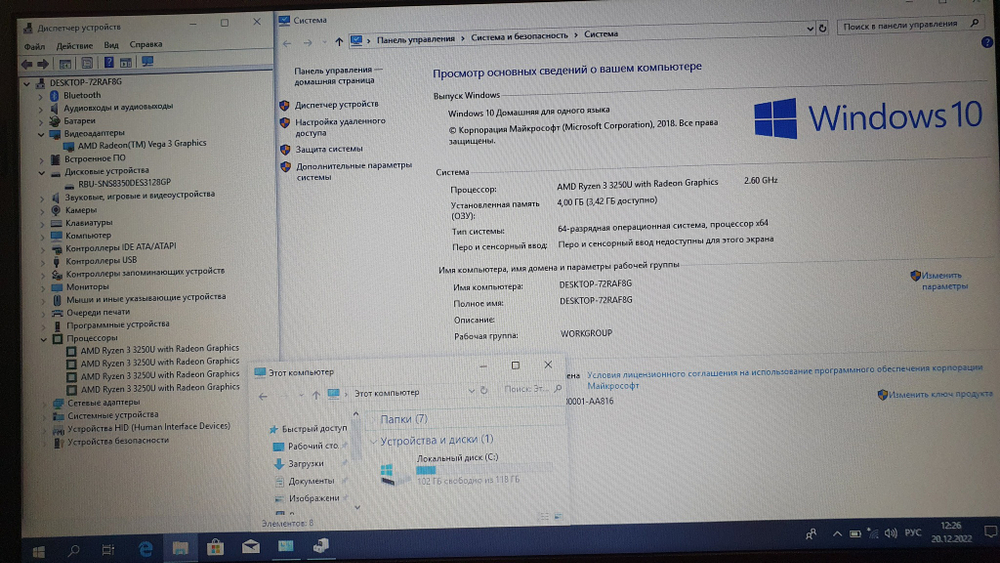The height and width of the screenshot is (563, 1000).
Task: Select the Bluetooth device category icon
Action: [x=54, y=95]
